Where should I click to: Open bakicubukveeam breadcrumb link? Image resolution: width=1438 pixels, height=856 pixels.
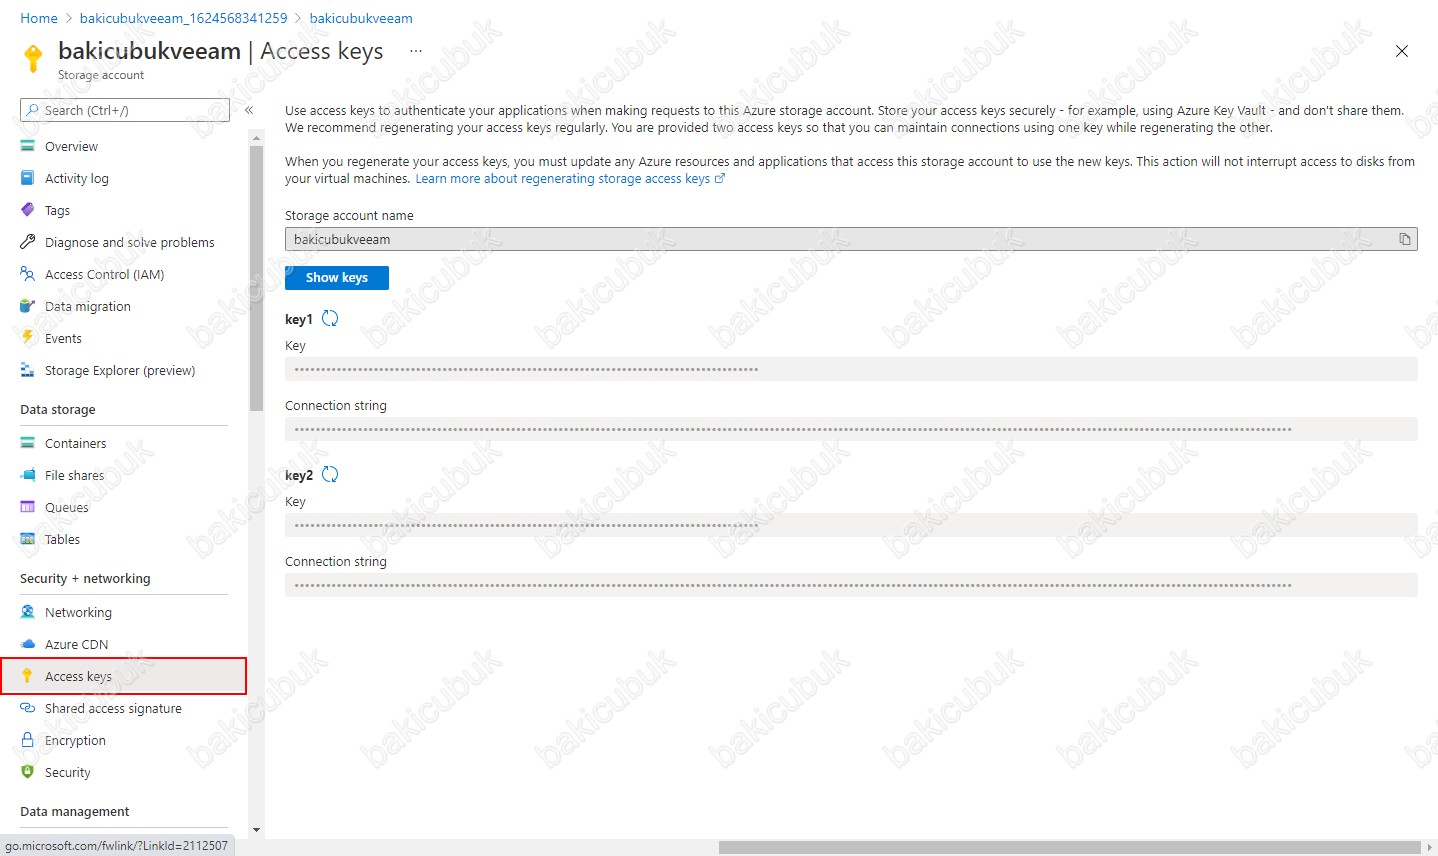361,18
